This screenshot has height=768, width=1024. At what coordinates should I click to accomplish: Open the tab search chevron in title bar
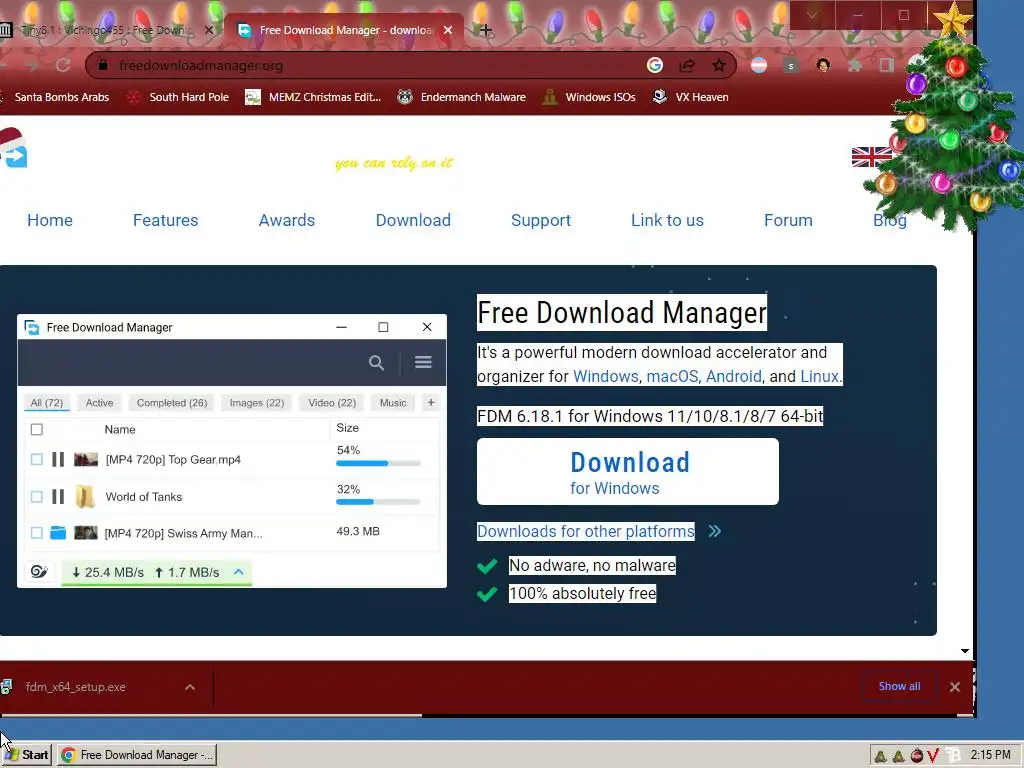[x=812, y=16]
